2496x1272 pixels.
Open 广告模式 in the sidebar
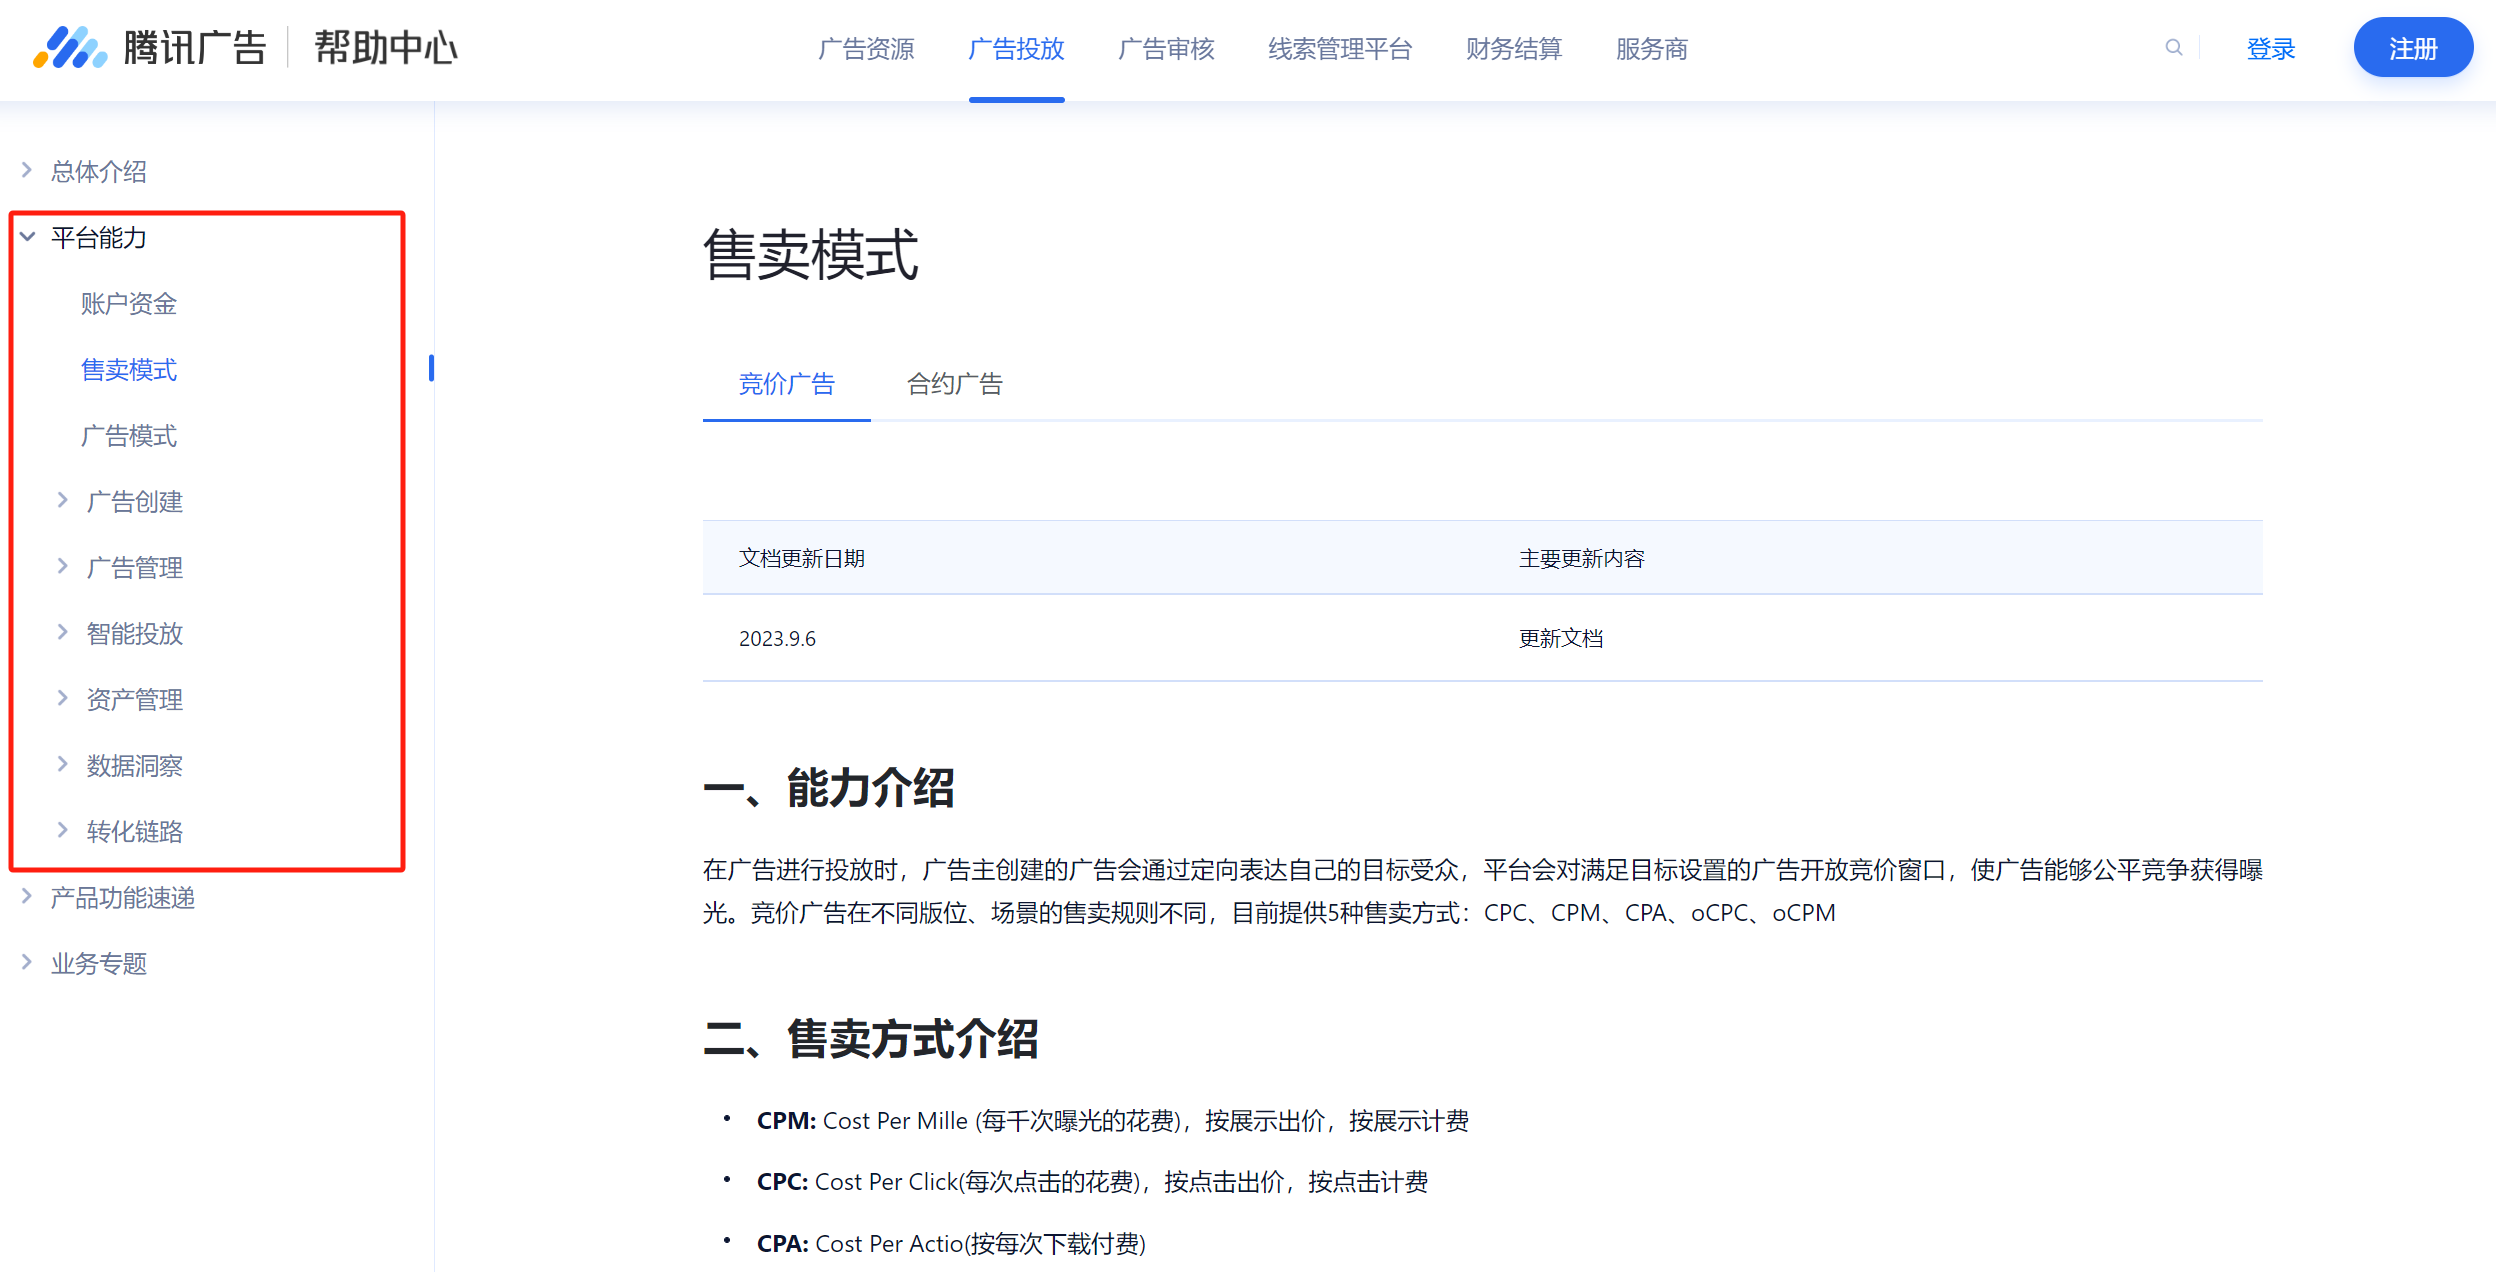pos(129,436)
